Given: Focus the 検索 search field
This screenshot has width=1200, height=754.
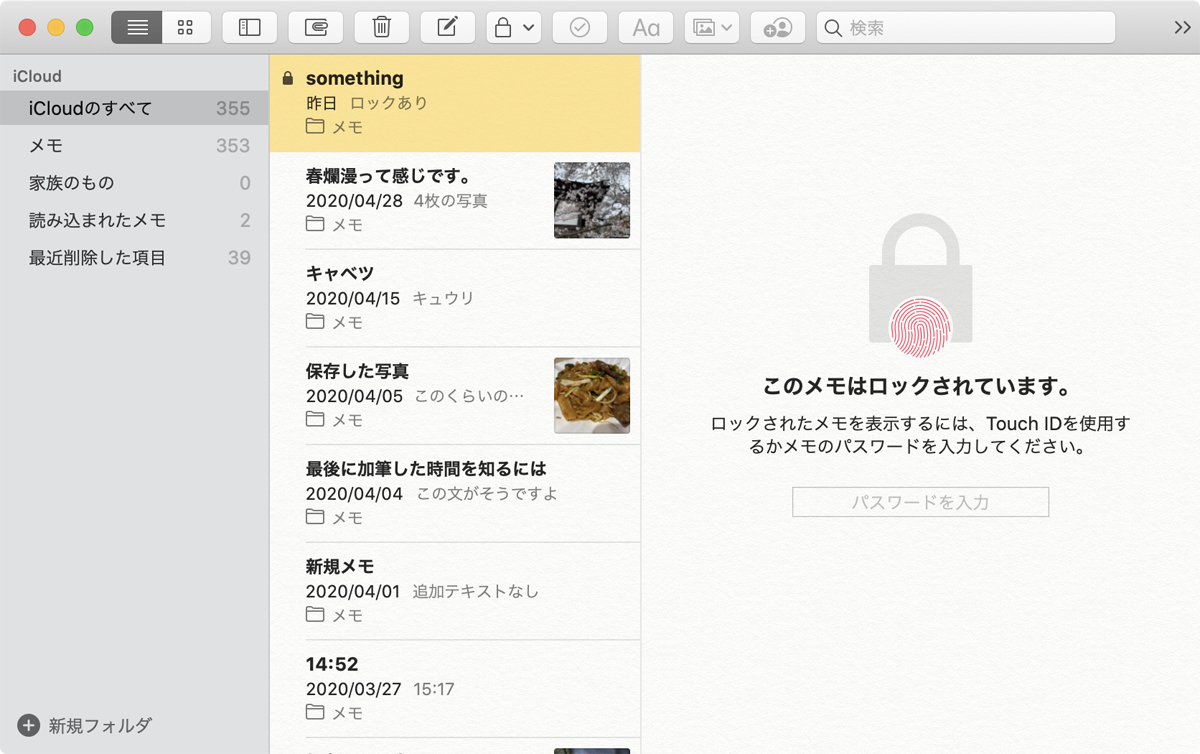Looking at the screenshot, I should [966, 27].
